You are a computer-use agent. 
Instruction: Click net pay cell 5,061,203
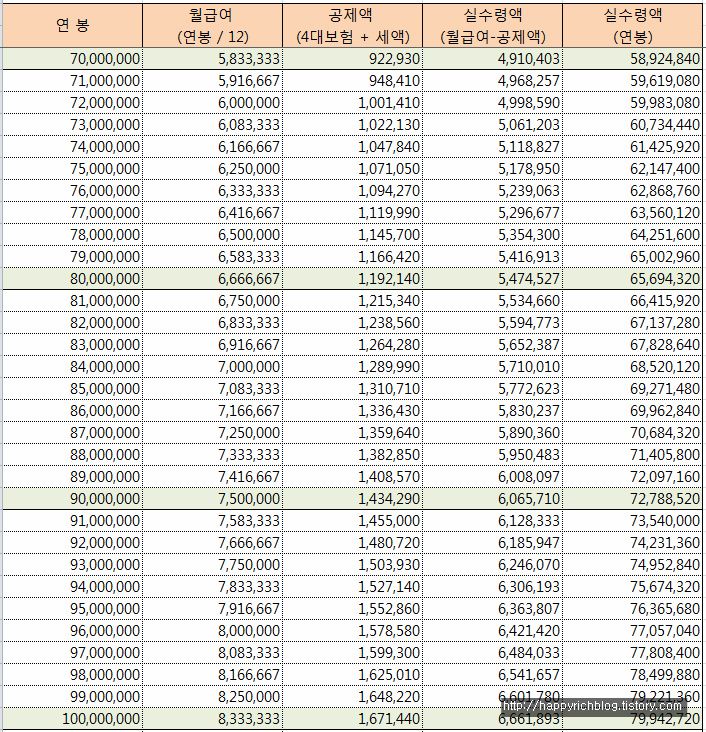coord(493,125)
